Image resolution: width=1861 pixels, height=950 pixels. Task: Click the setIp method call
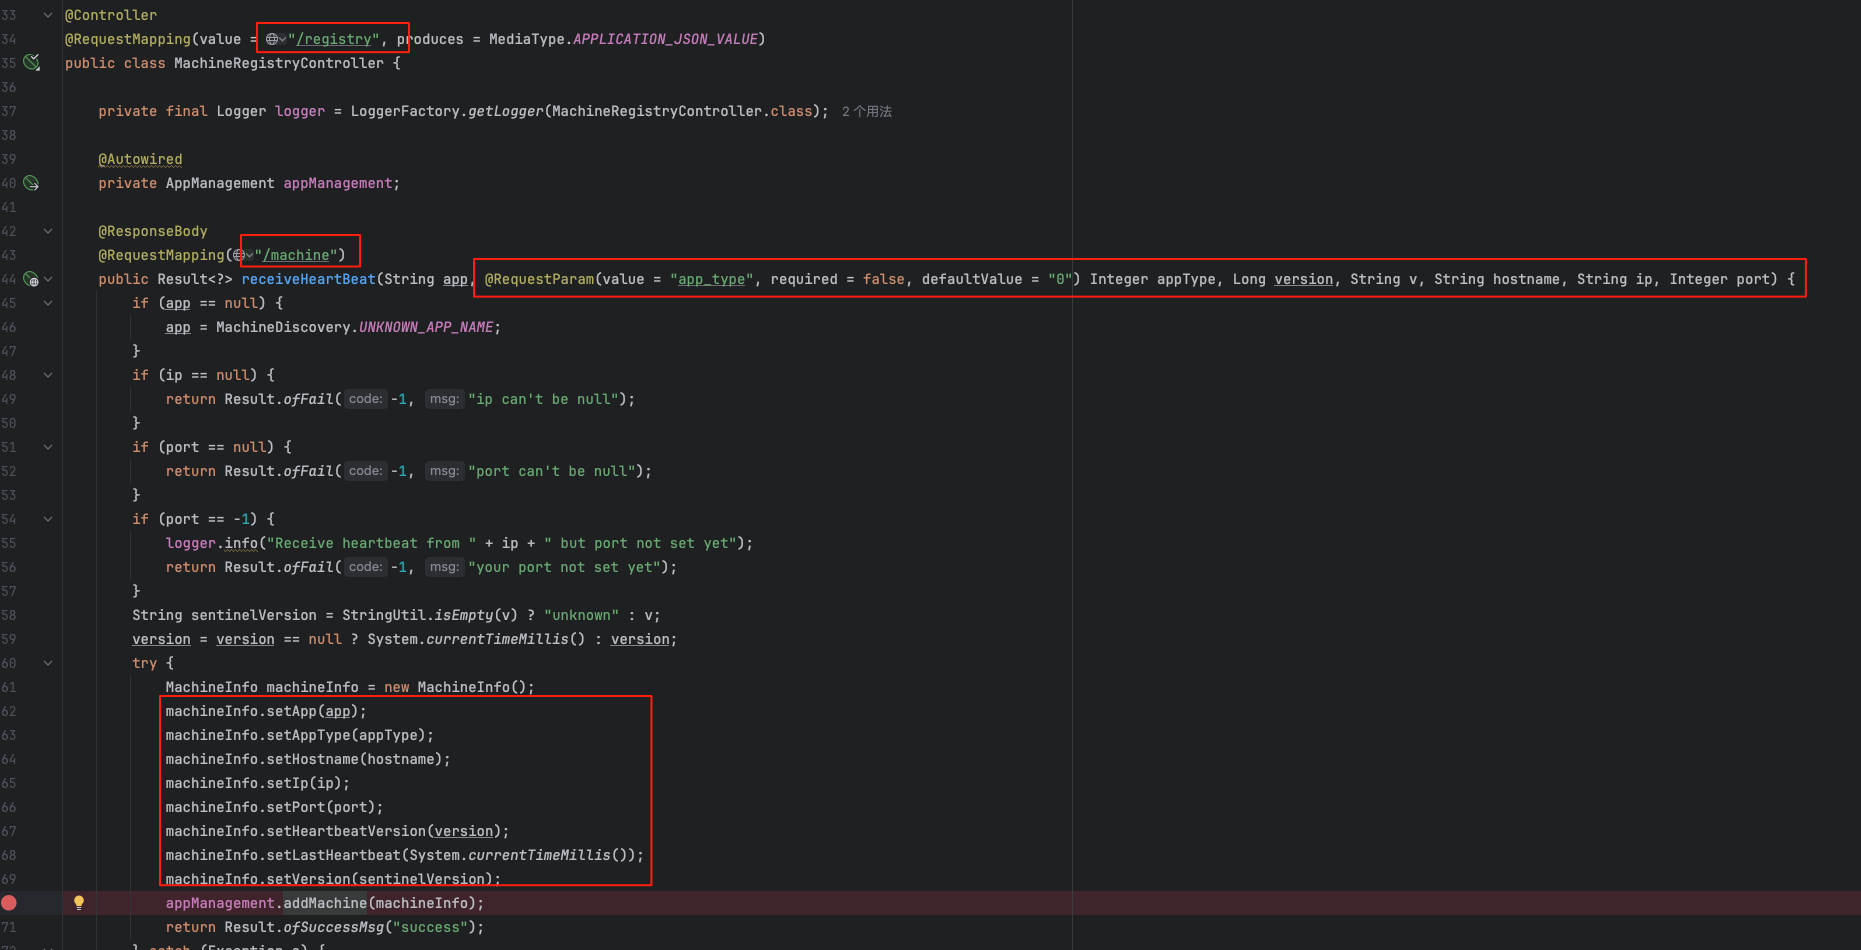coord(288,783)
